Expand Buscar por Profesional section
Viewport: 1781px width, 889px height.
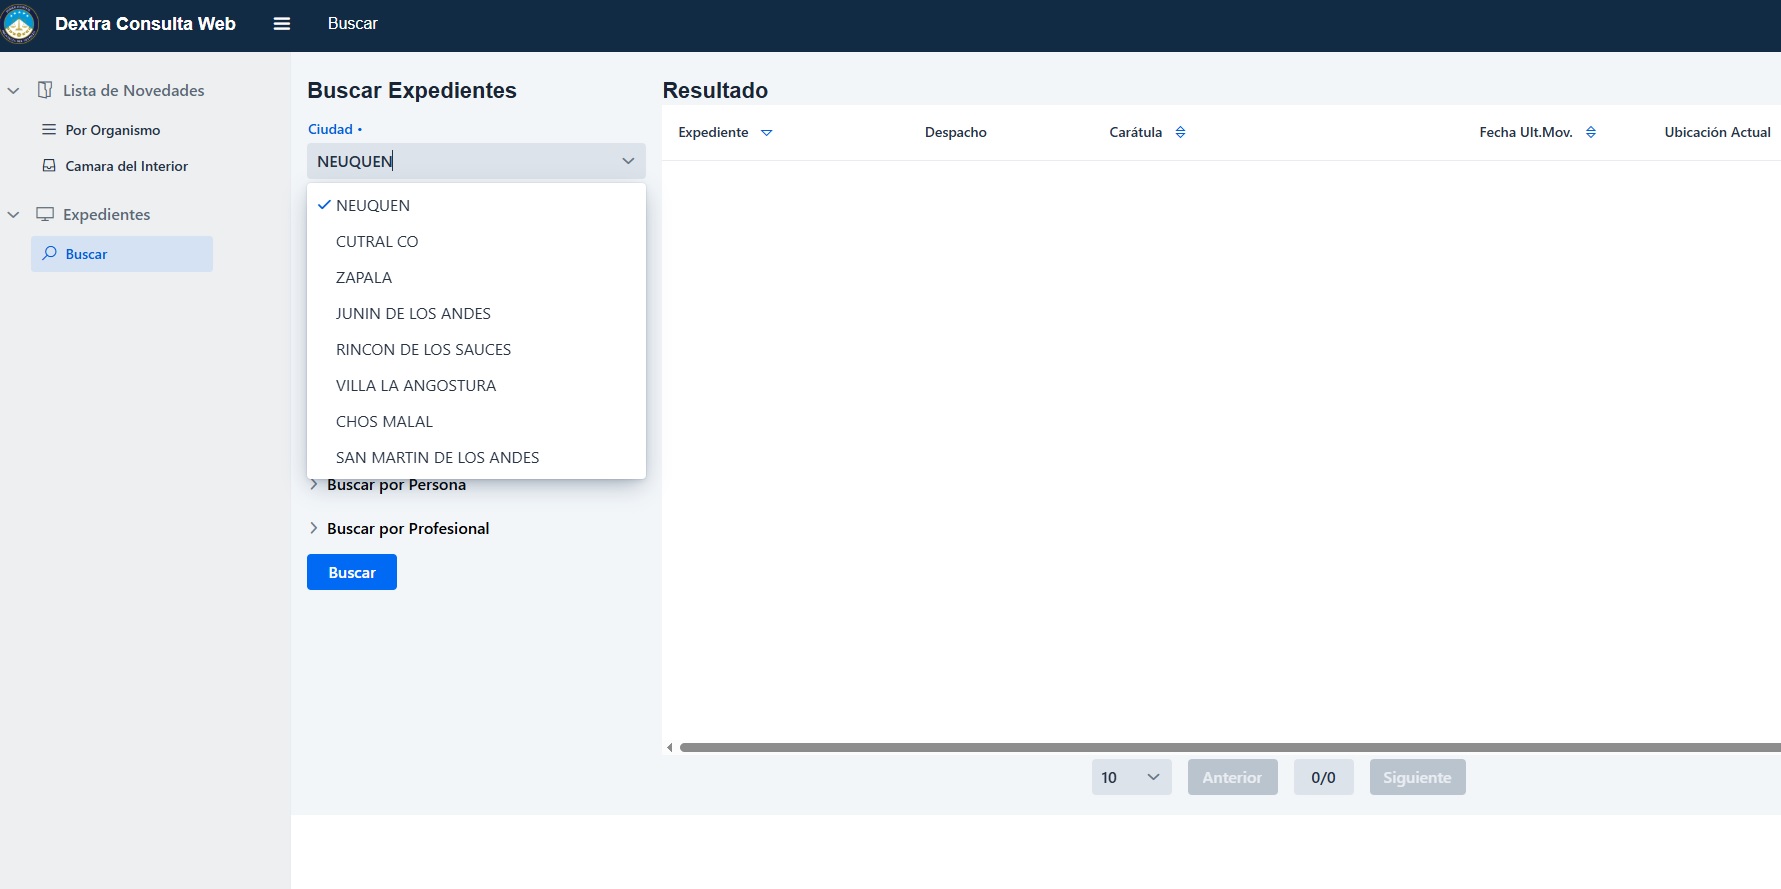tap(407, 529)
